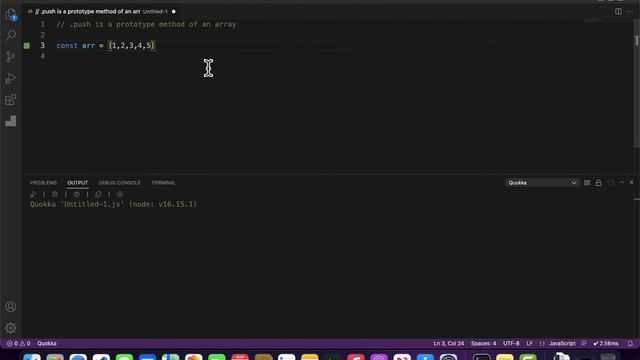
Task: Click the unsaved dot on Untitled-1 tab
Action: pyautogui.click(x=173, y=11)
